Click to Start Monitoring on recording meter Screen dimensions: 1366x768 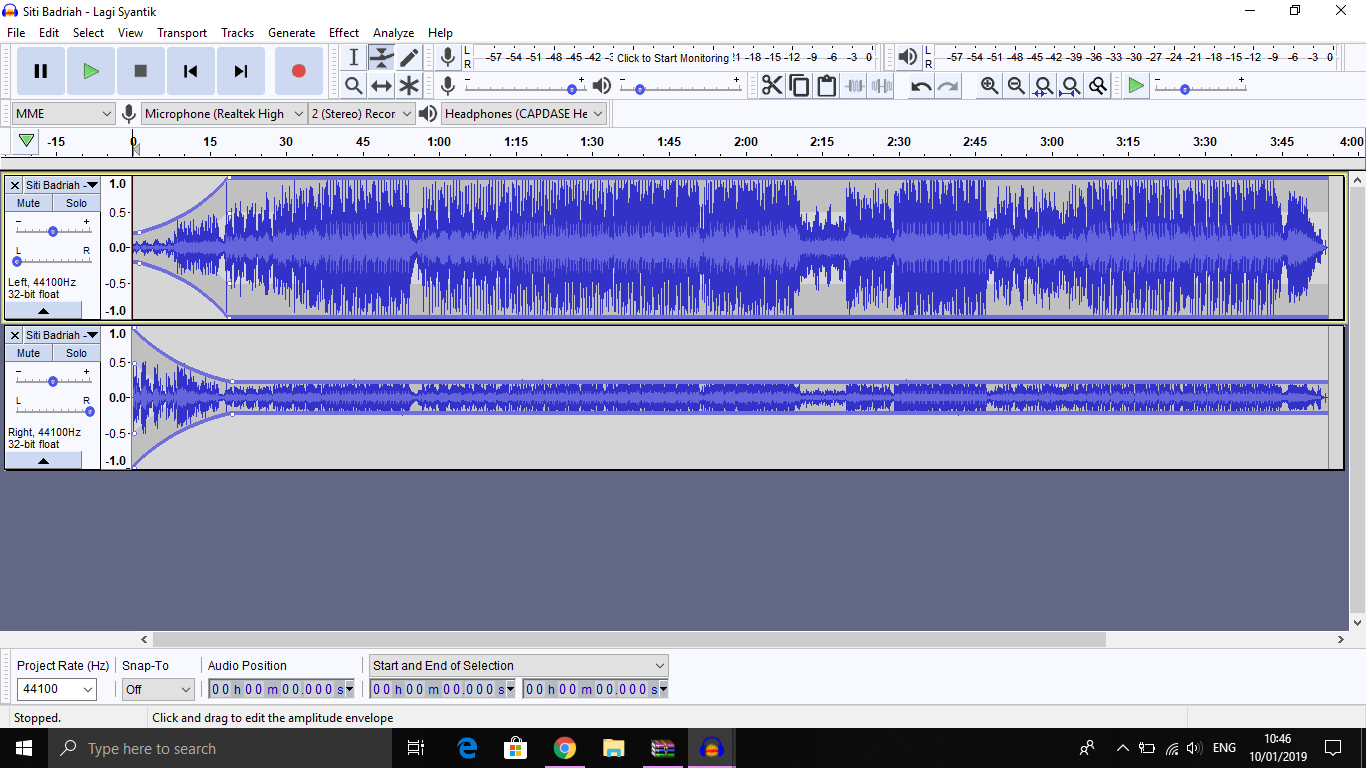(x=672, y=58)
